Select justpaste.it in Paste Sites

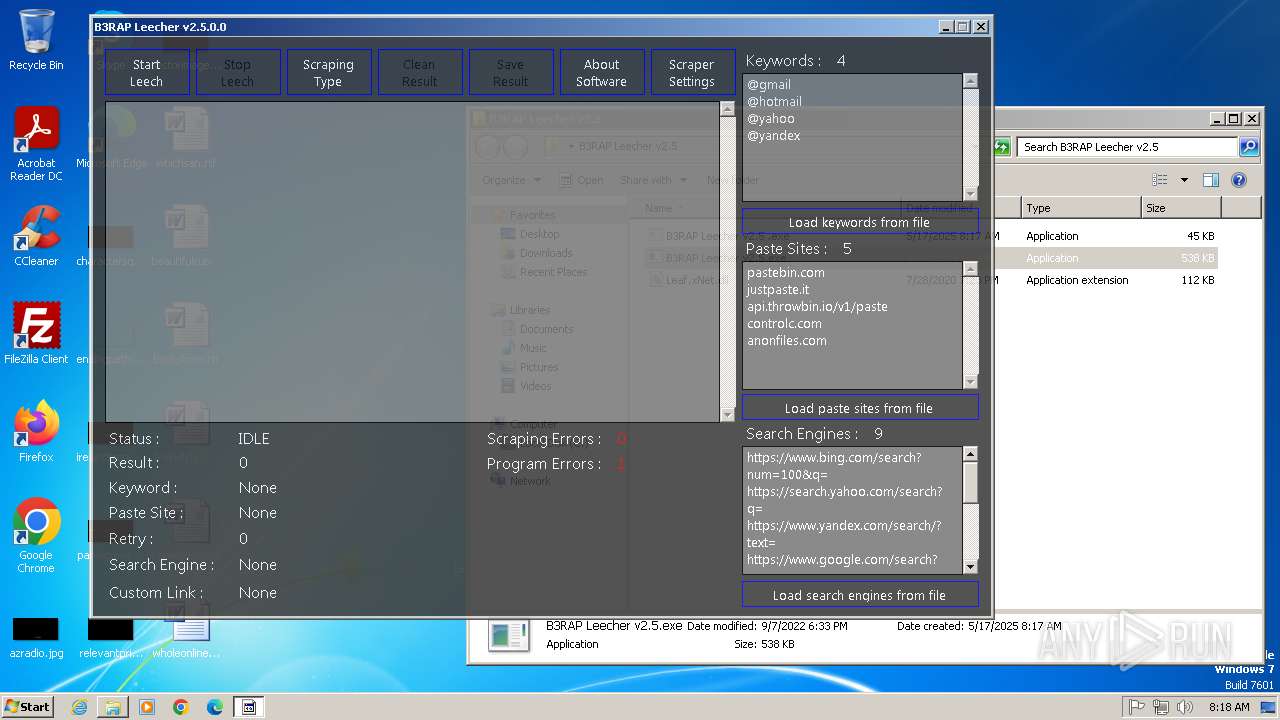pos(778,290)
